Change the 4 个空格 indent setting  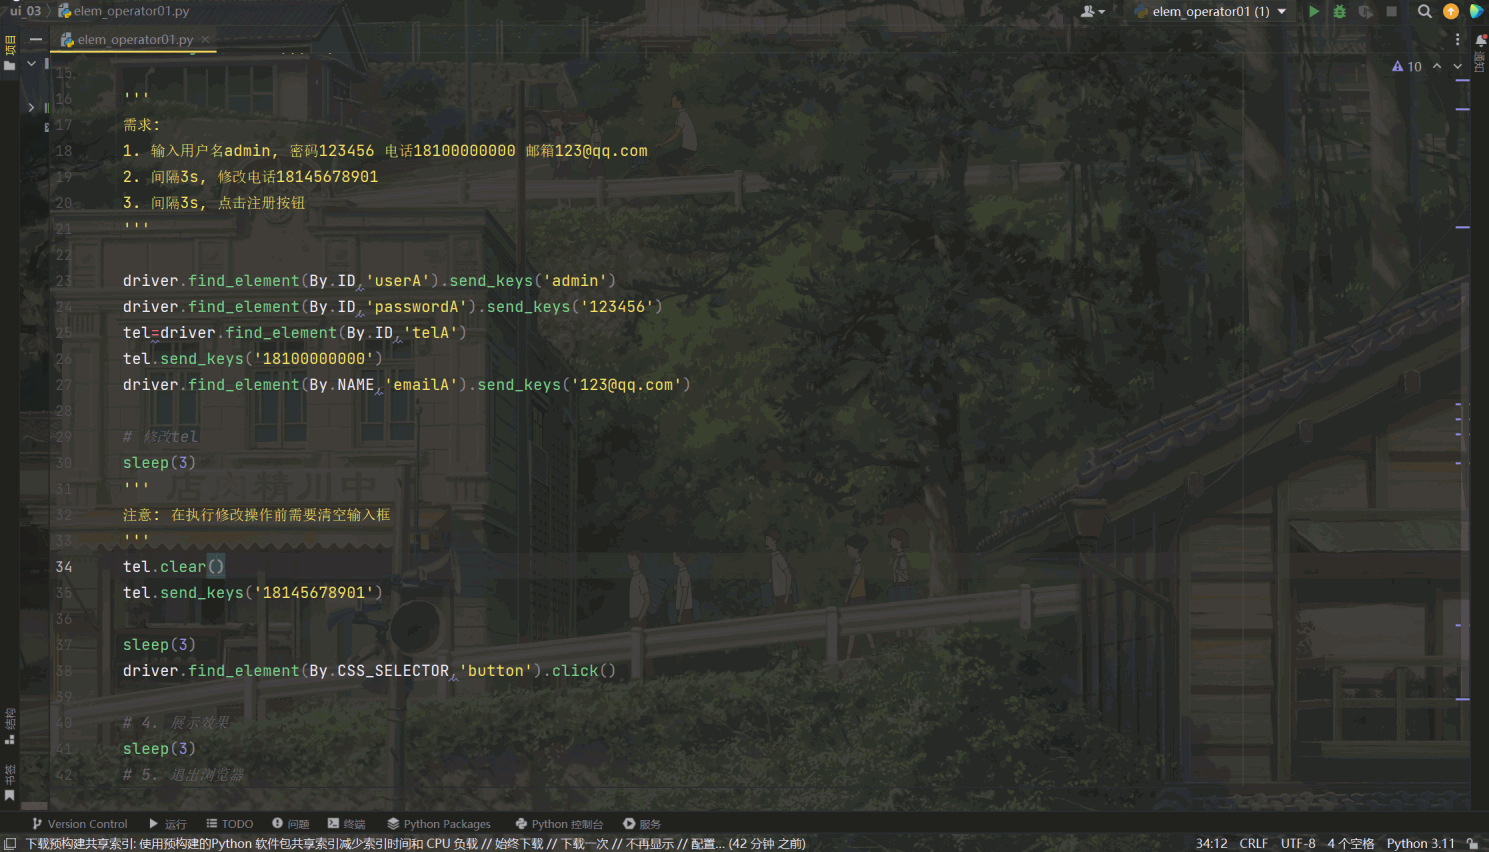[1350, 844]
